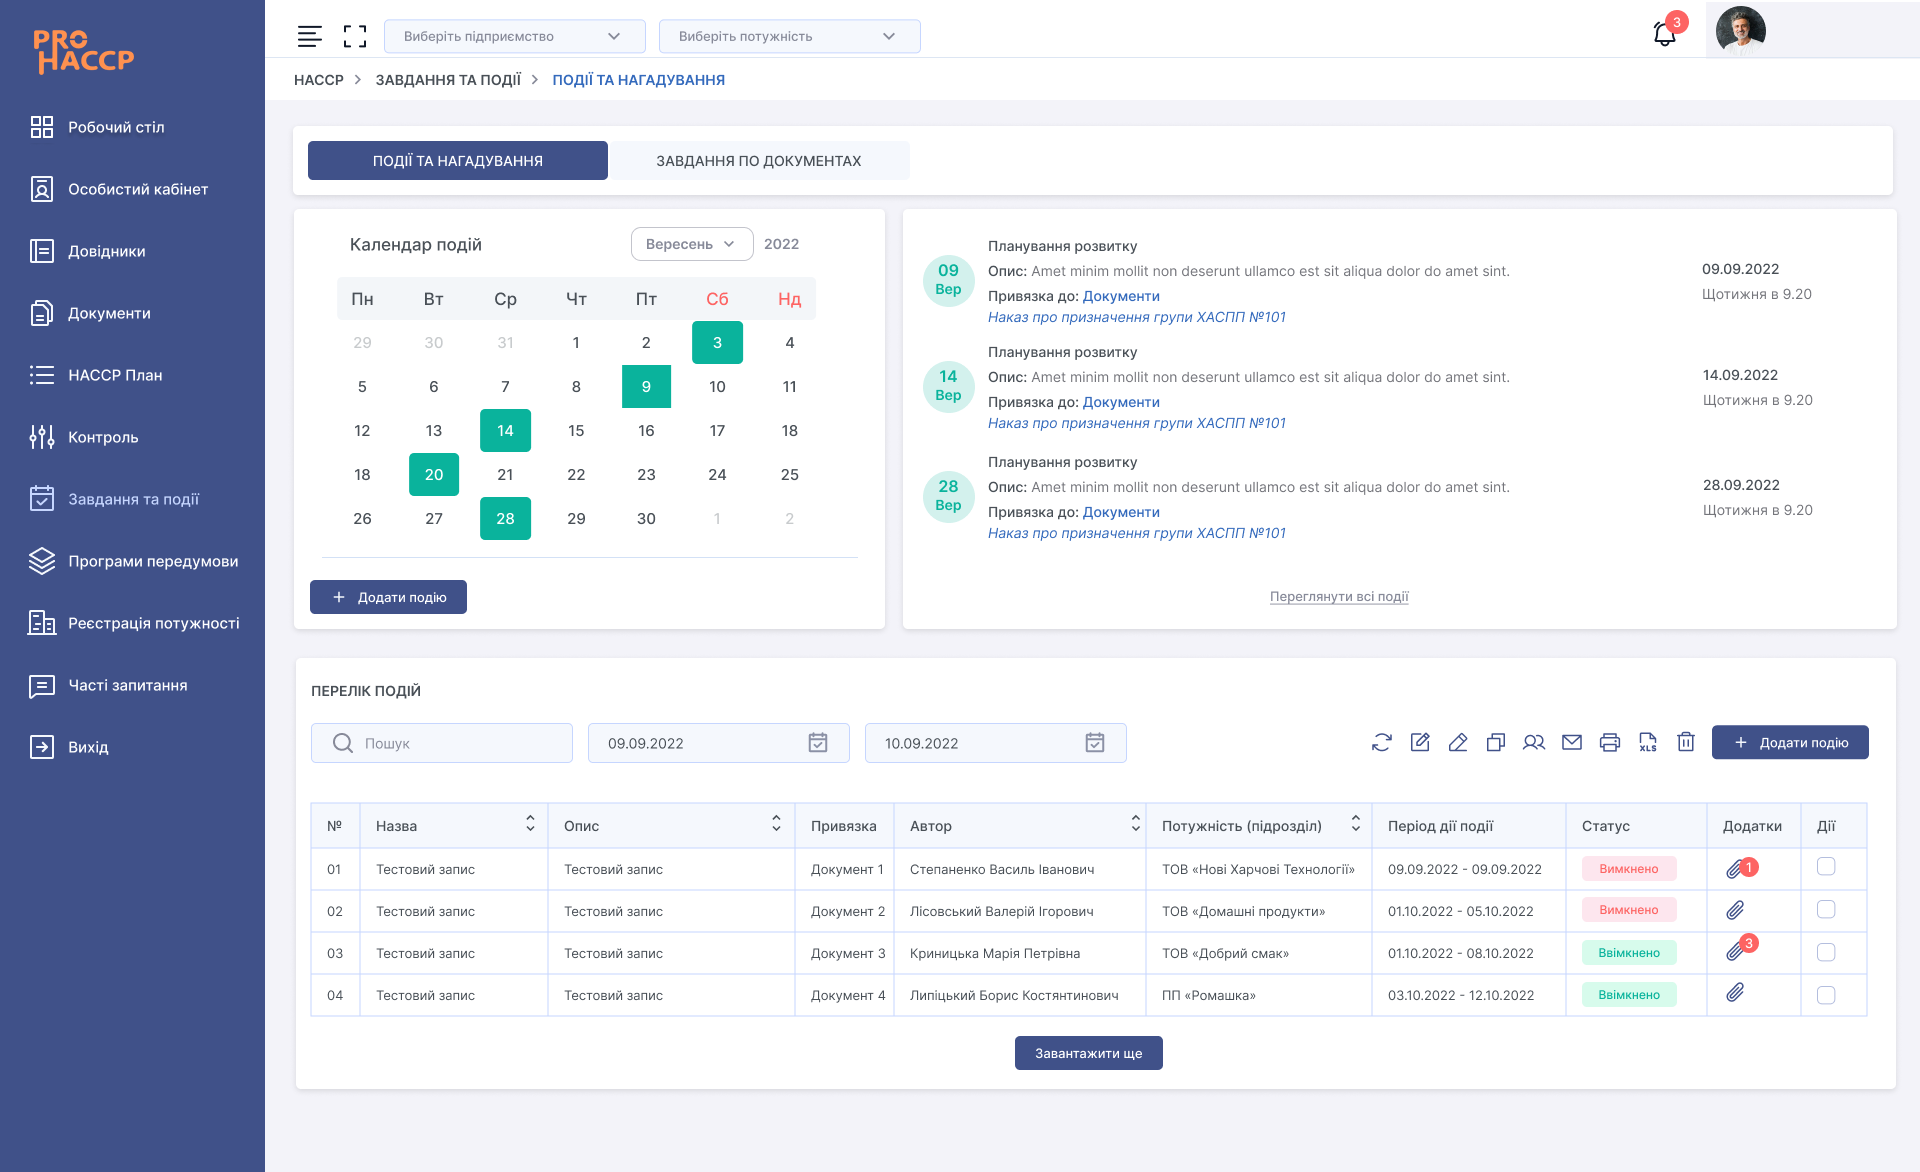The width and height of the screenshot is (1920, 1172).
Task: Click the envelope mail icon
Action: 1572,742
